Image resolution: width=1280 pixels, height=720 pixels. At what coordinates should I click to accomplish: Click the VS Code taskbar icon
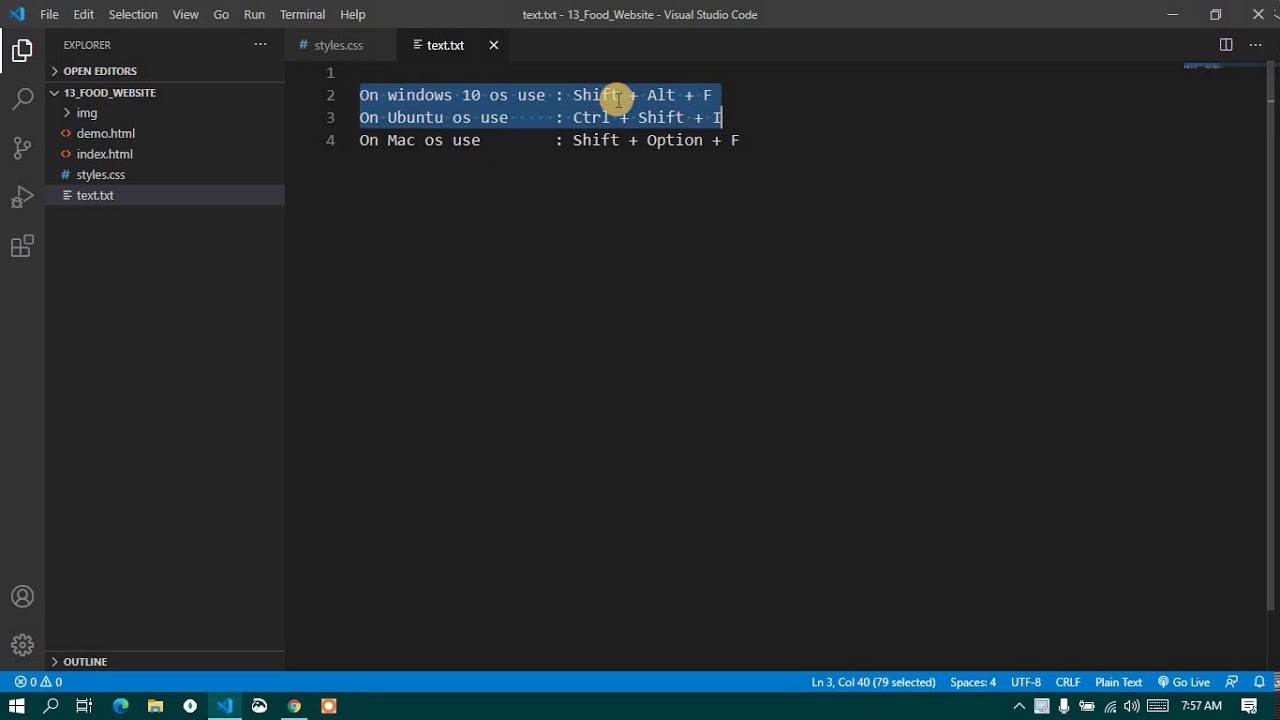click(225, 706)
